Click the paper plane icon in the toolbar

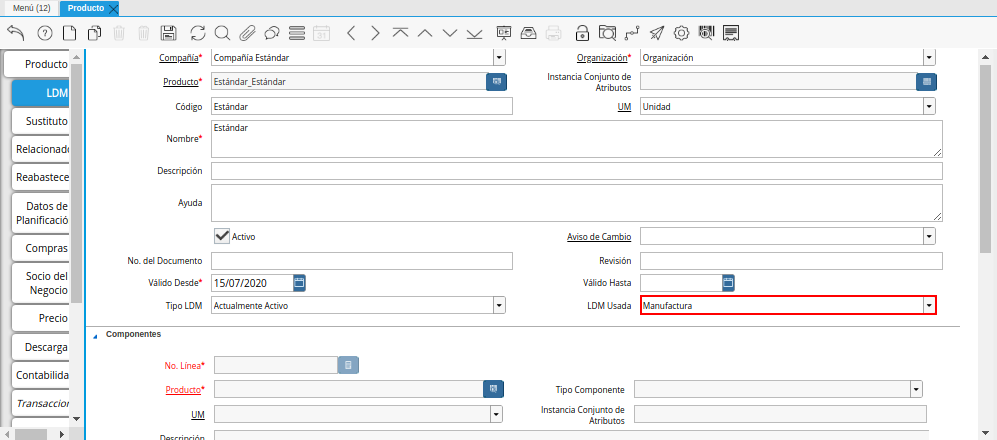pos(656,33)
